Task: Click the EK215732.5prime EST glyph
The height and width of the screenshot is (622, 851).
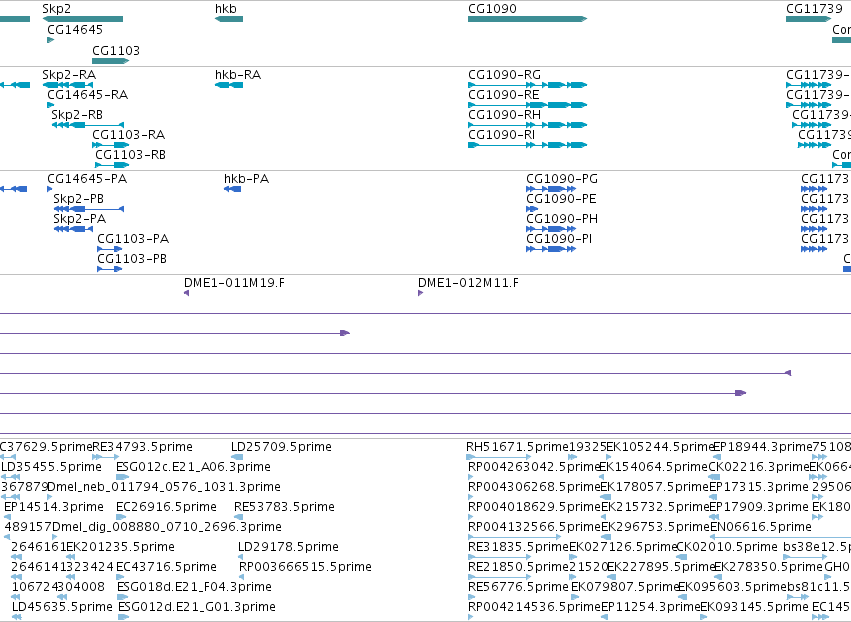Action: tap(605, 517)
